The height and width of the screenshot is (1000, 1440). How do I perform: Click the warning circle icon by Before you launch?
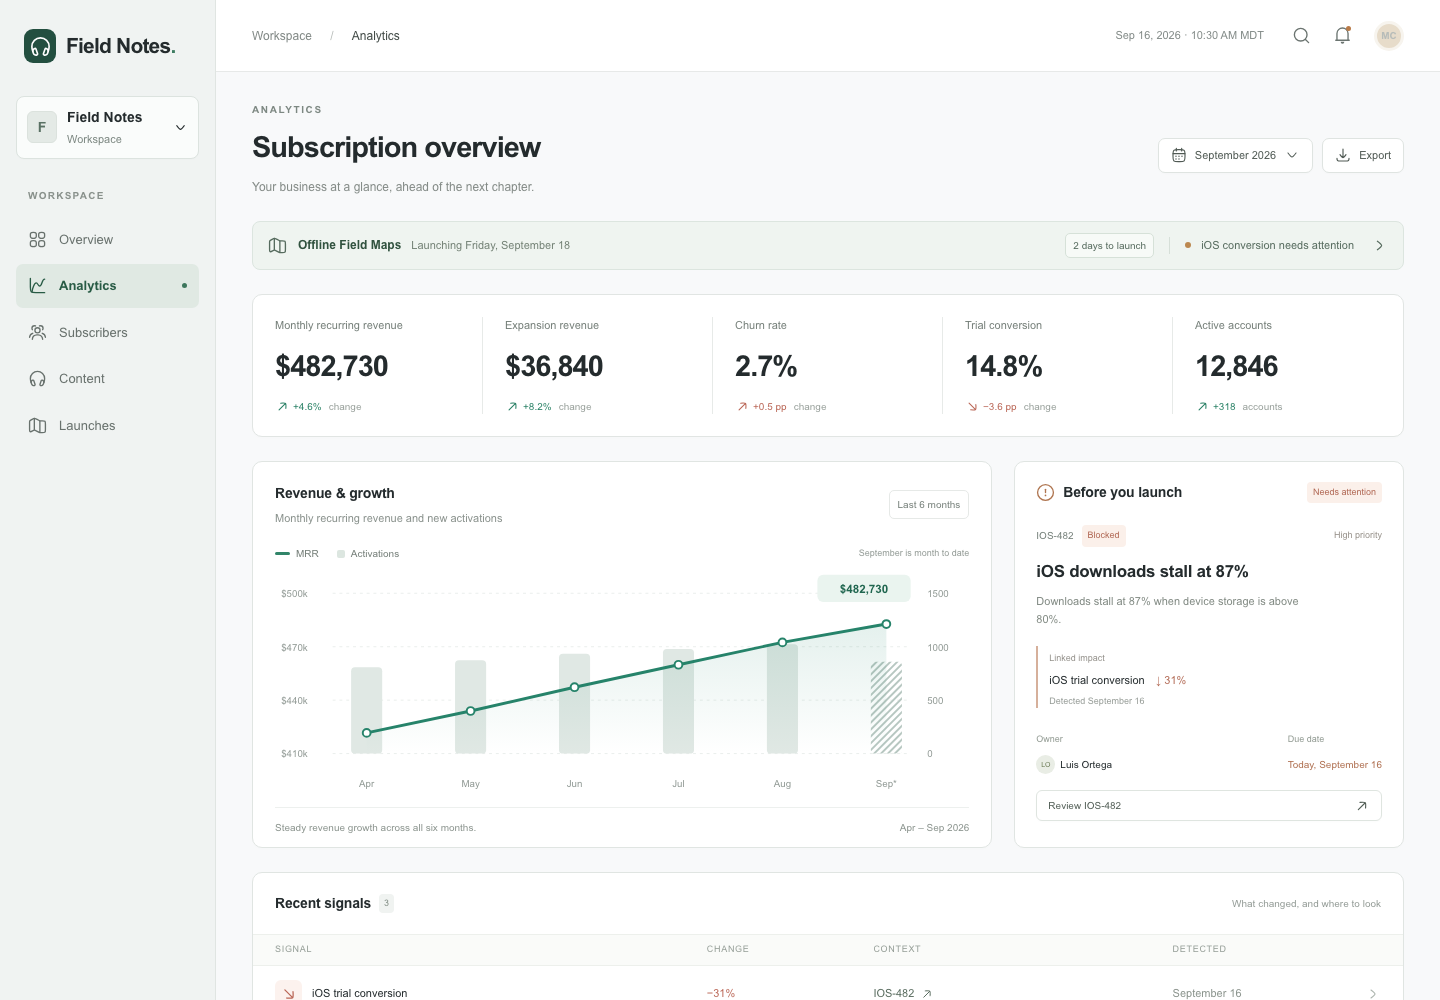[x=1045, y=492]
